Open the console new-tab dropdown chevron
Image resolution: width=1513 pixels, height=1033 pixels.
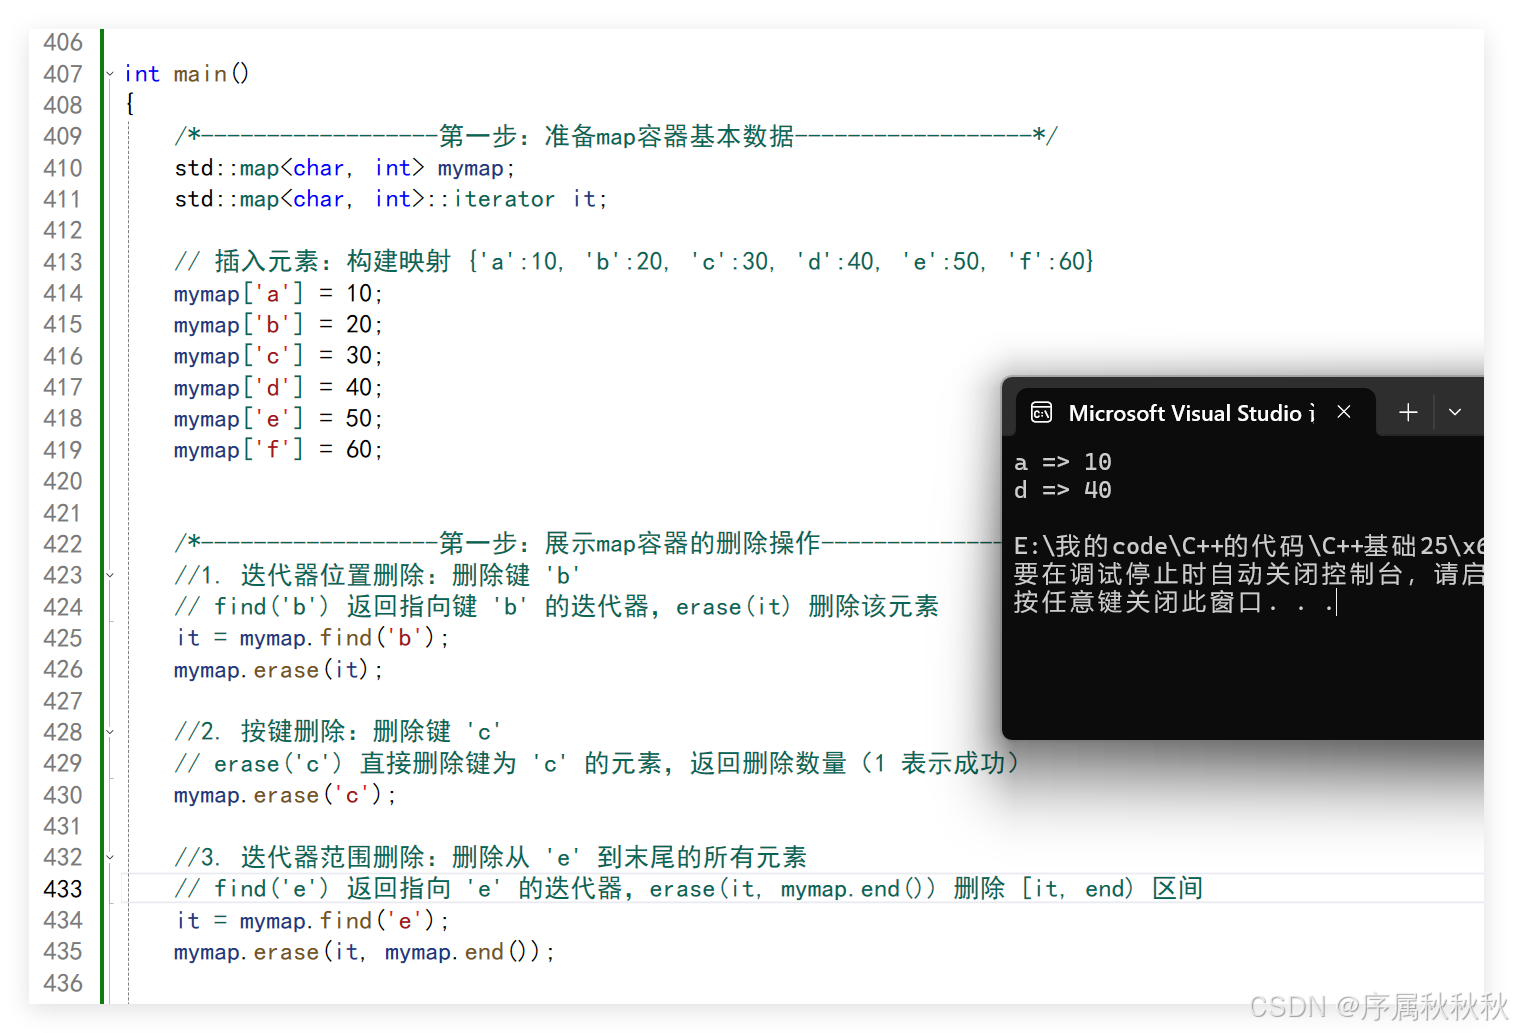1455,412
